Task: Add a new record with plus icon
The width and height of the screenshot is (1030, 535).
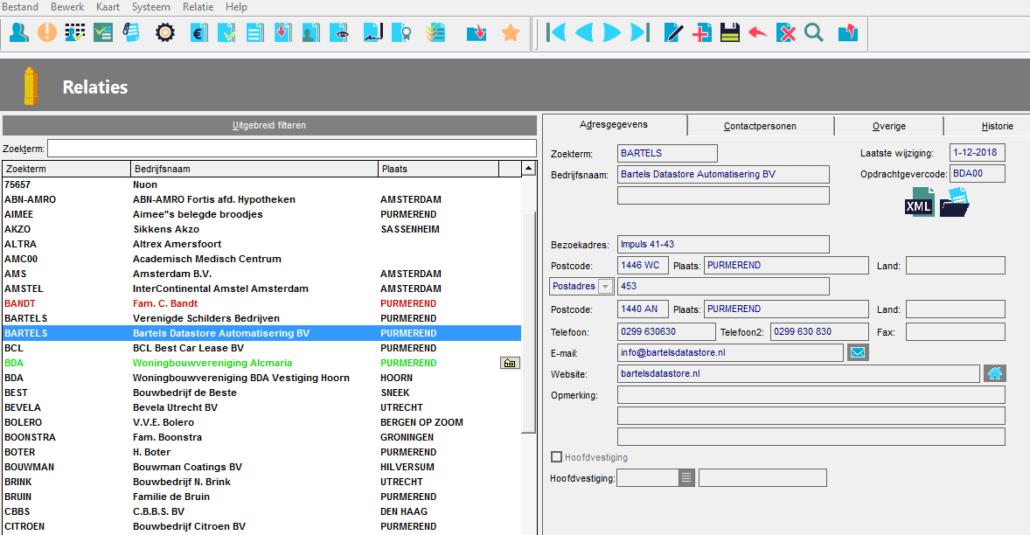Action: point(702,32)
